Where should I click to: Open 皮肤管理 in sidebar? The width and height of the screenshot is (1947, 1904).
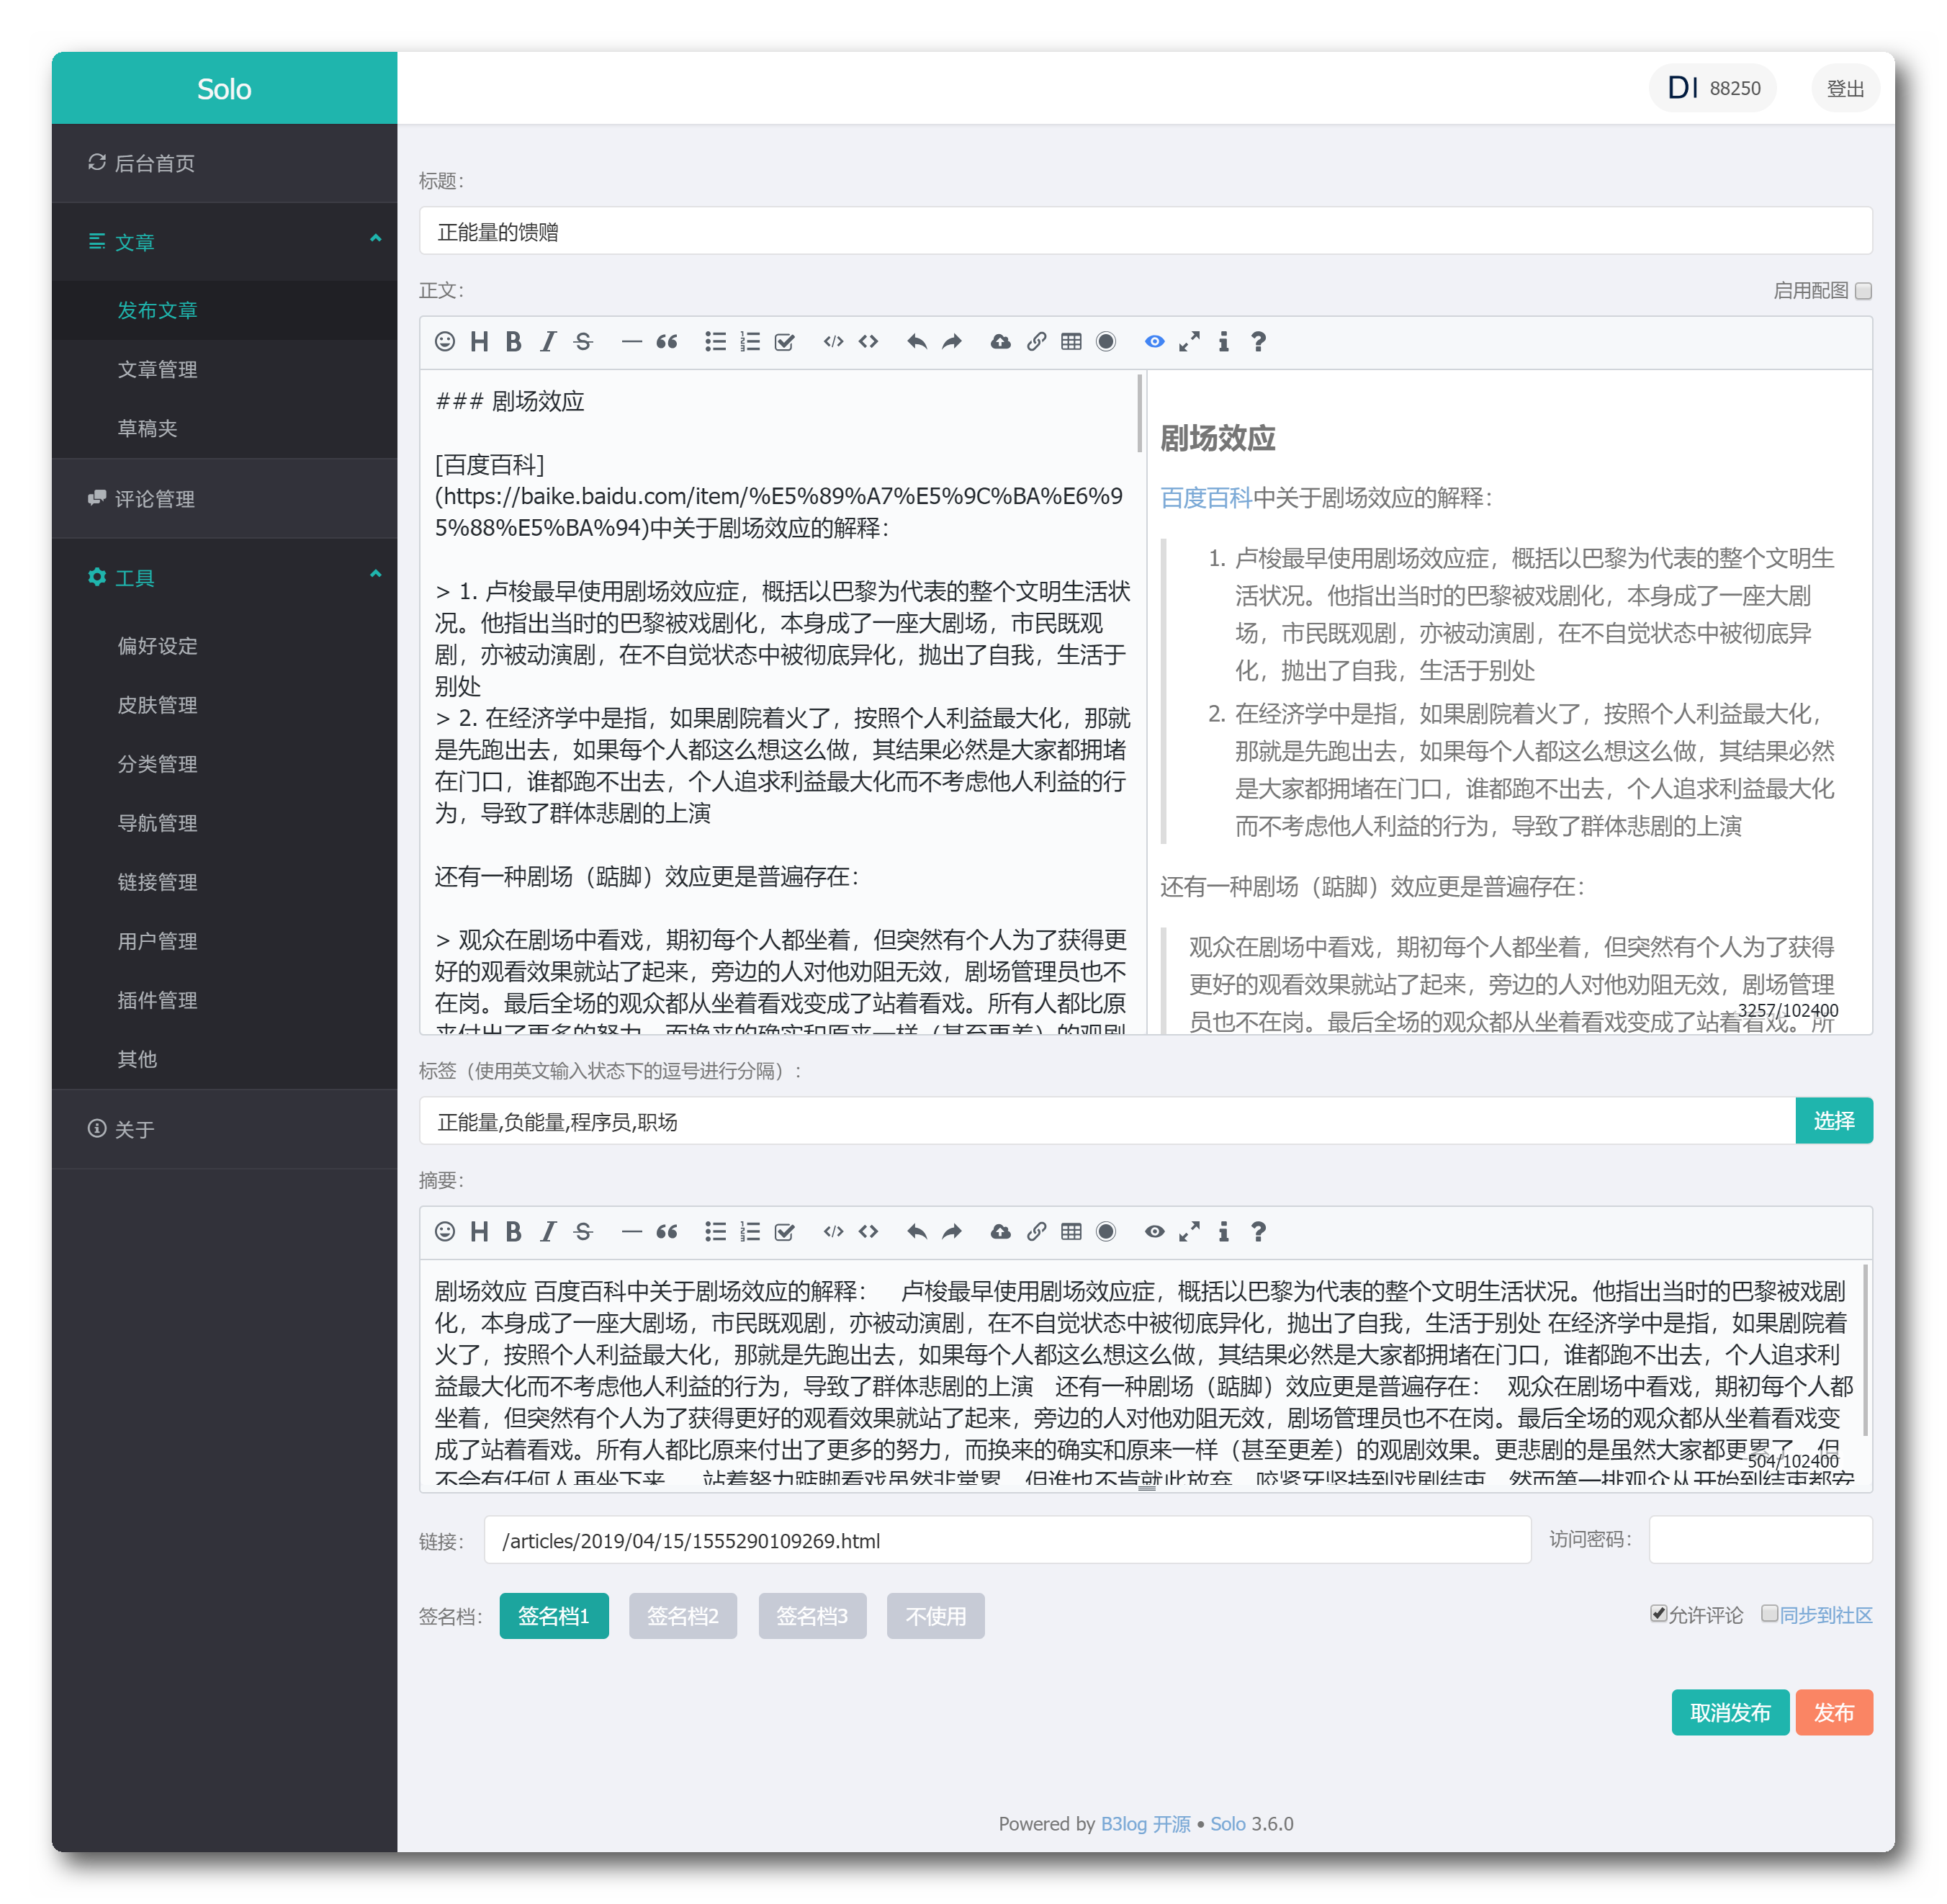tap(224, 705)
